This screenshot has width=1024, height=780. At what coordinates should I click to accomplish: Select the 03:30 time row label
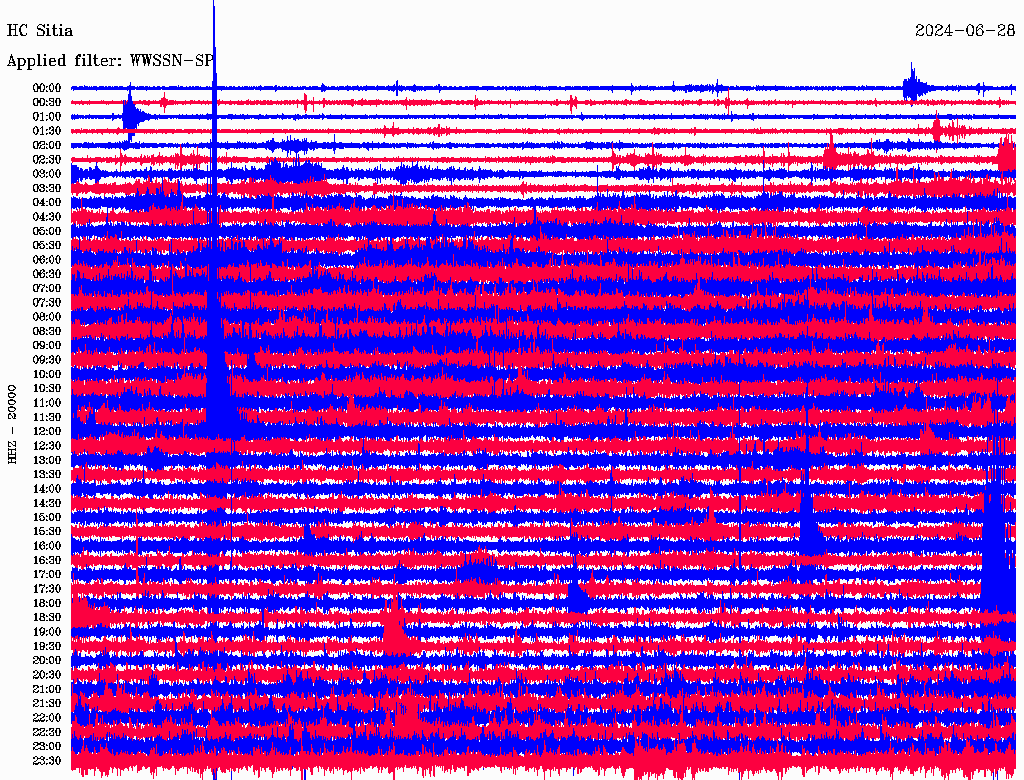pos(47,188)
